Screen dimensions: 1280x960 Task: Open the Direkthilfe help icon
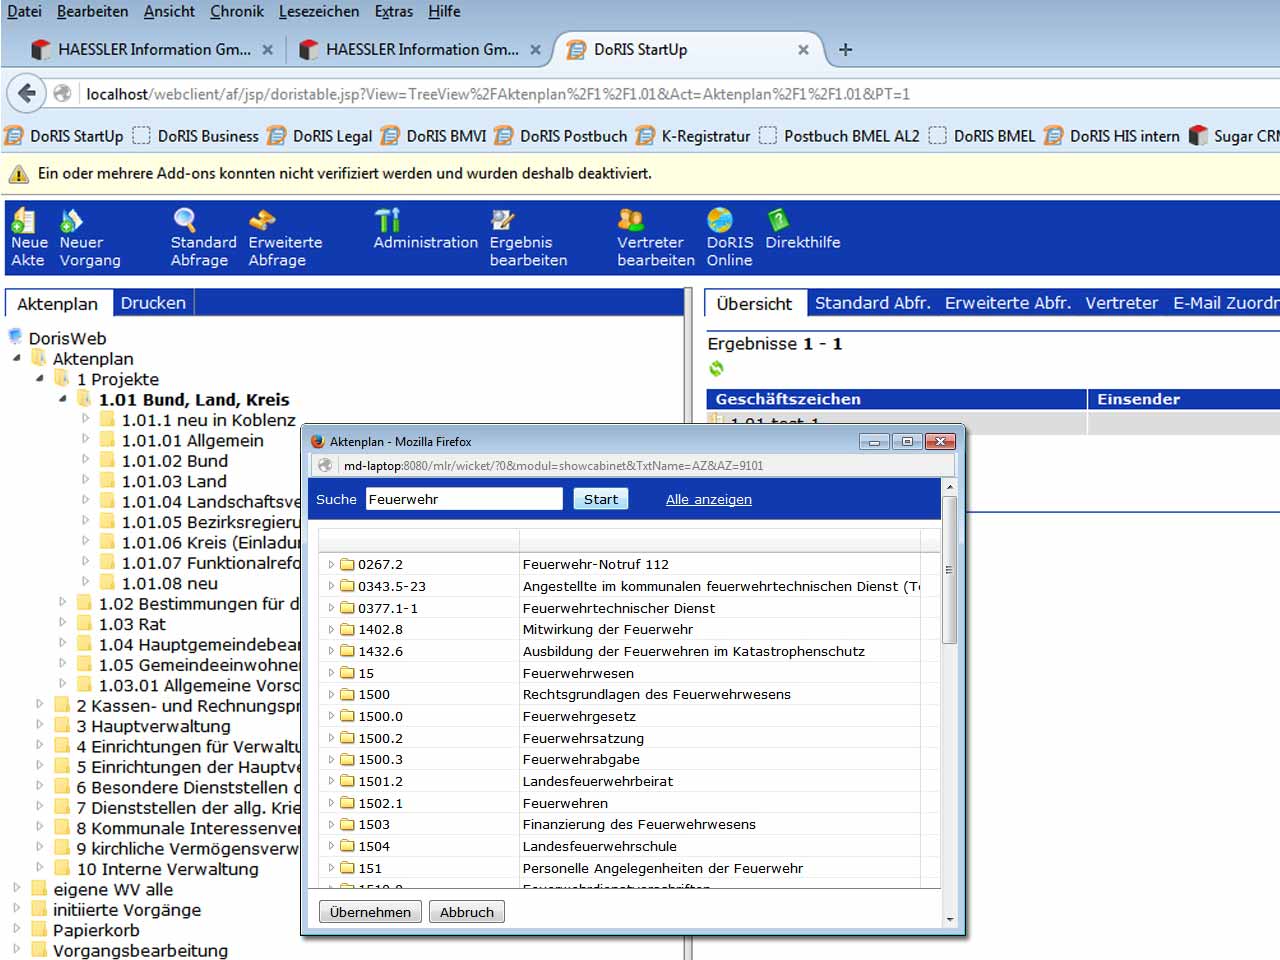pyautogui.click(x=778, y=220)
